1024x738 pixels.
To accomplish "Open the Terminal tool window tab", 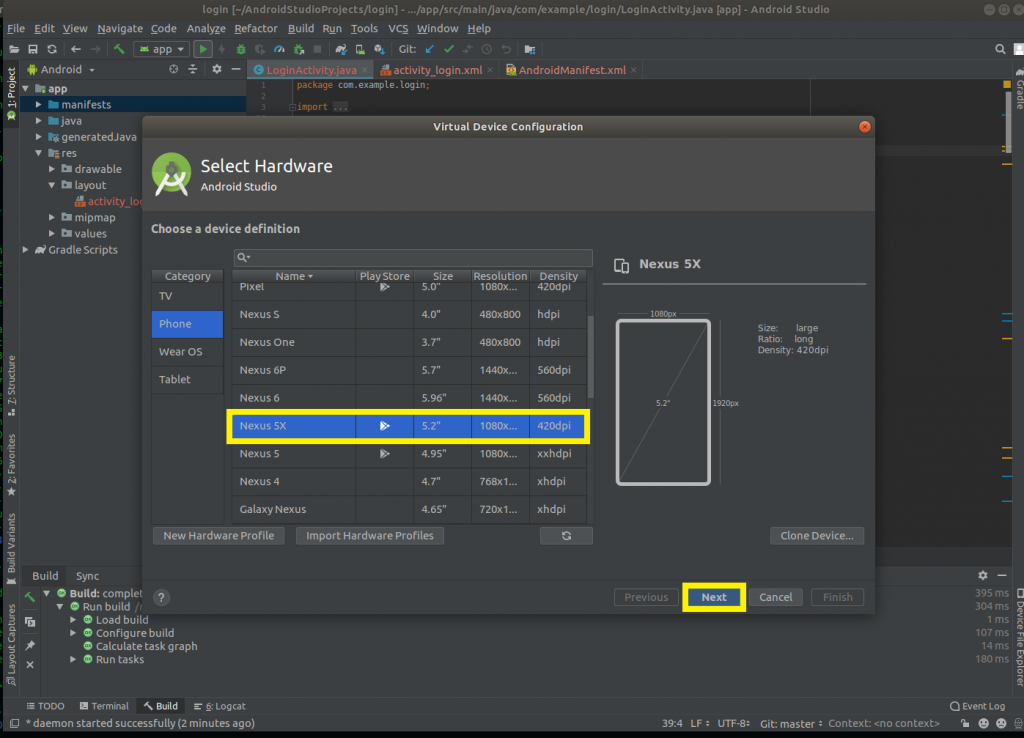I will click(x=104, y=706).
